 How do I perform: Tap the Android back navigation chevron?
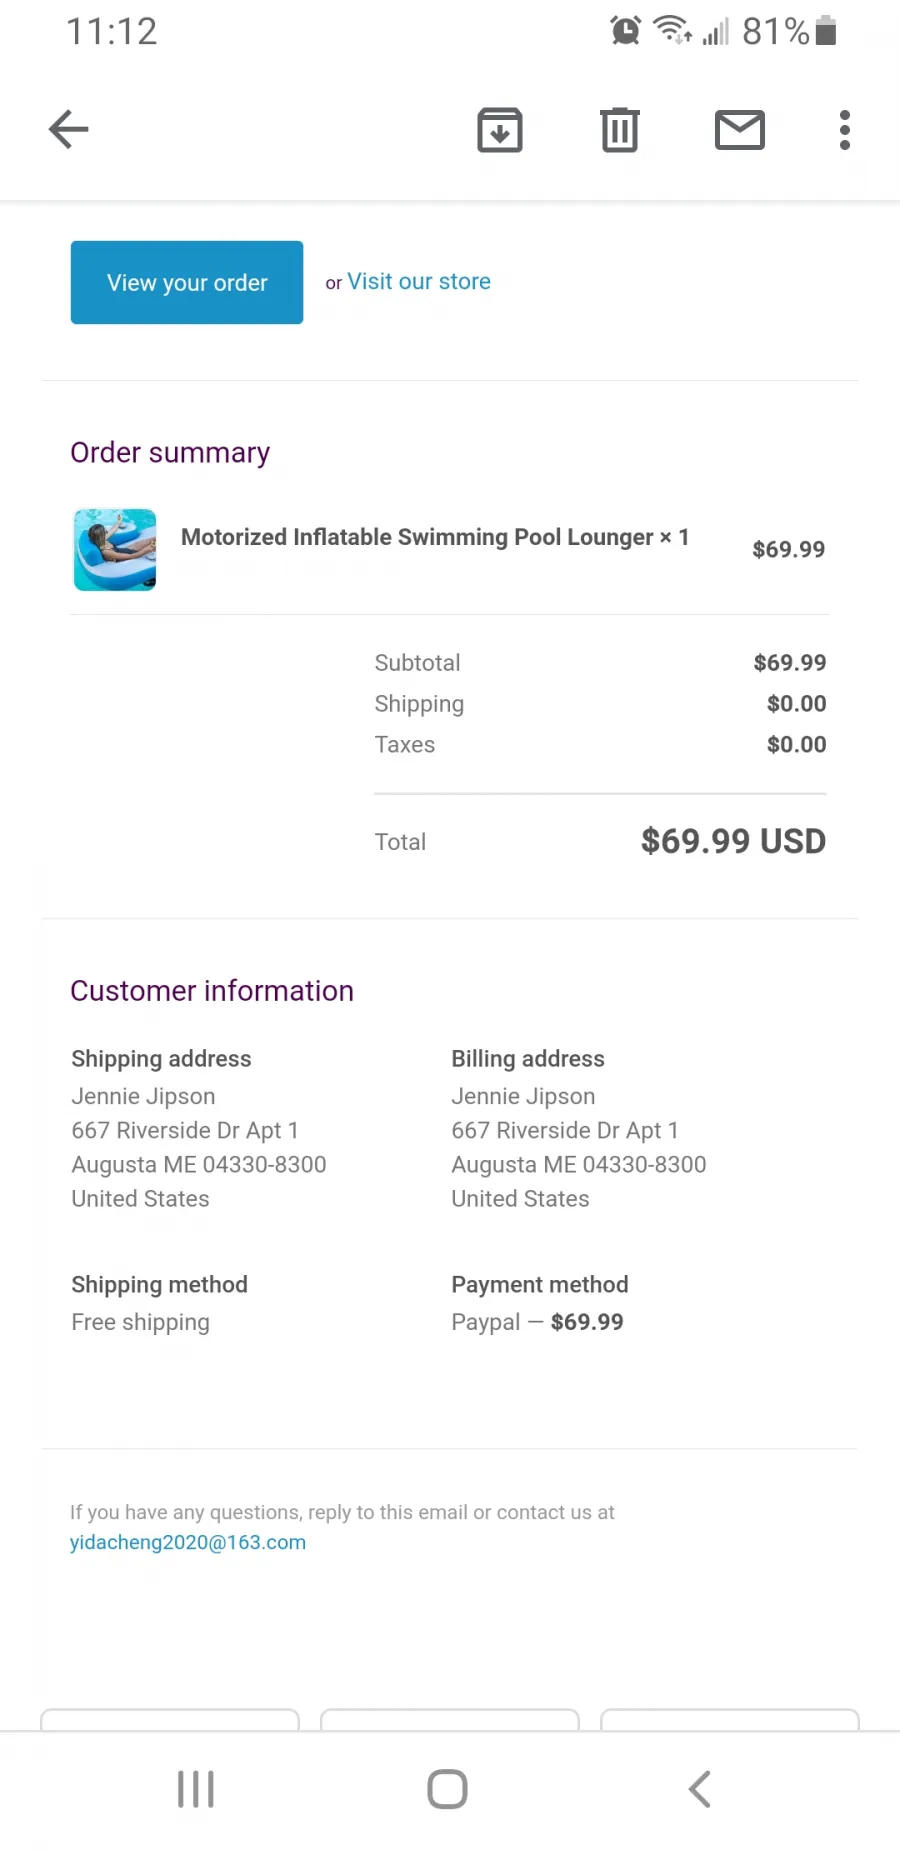coord(700,1789)
